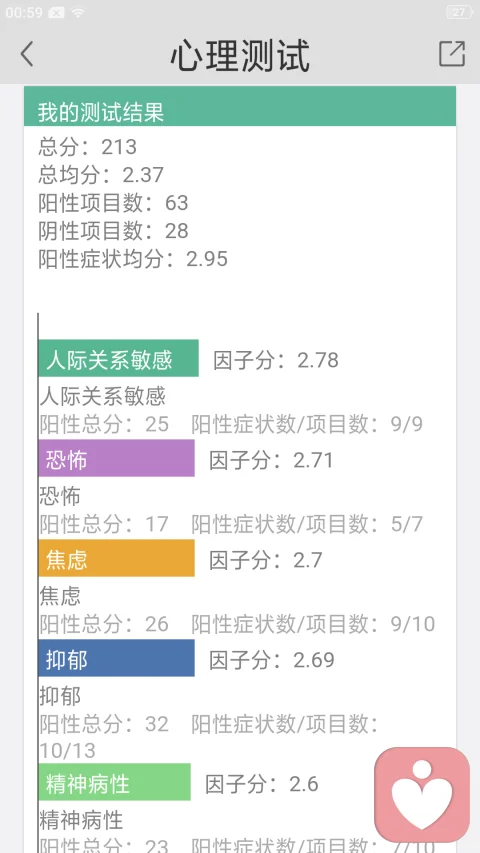Screen dimensions: 480x853
Task: Select the 精神病性 light green bar
Action: click(x=114, y=782)
